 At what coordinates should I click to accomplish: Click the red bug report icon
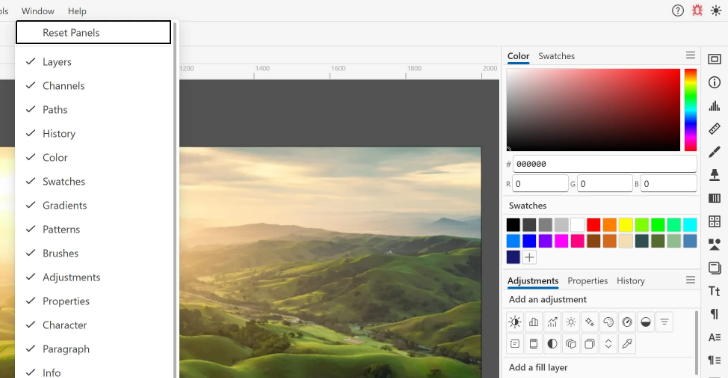point(697,11)
